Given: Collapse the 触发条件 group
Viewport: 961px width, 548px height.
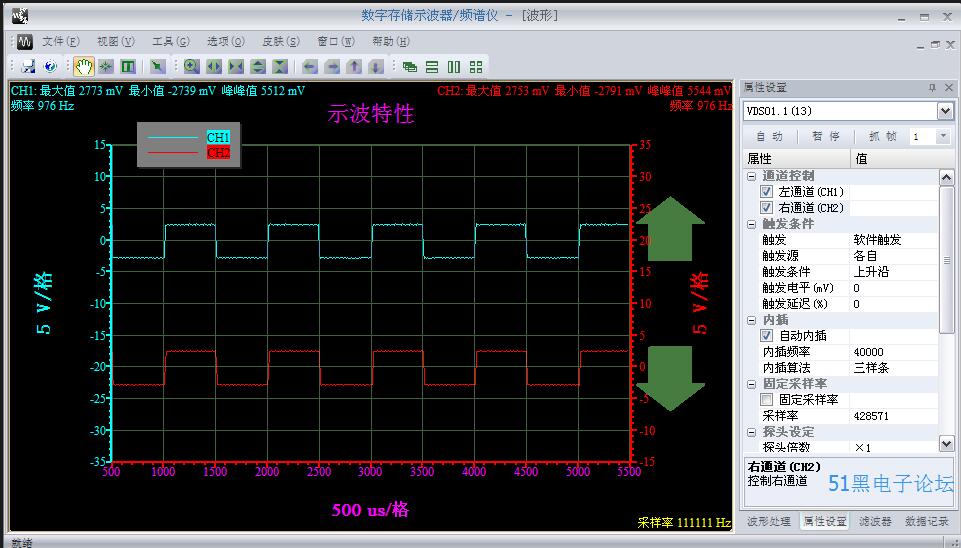Looking at the screenshot, I should coord(751,224).
